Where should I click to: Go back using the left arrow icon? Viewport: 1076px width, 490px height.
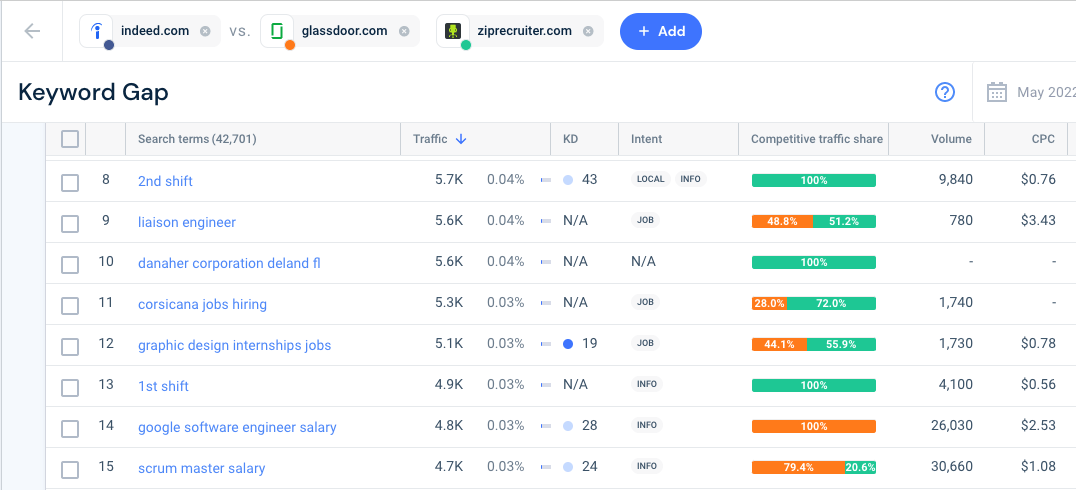32,31
